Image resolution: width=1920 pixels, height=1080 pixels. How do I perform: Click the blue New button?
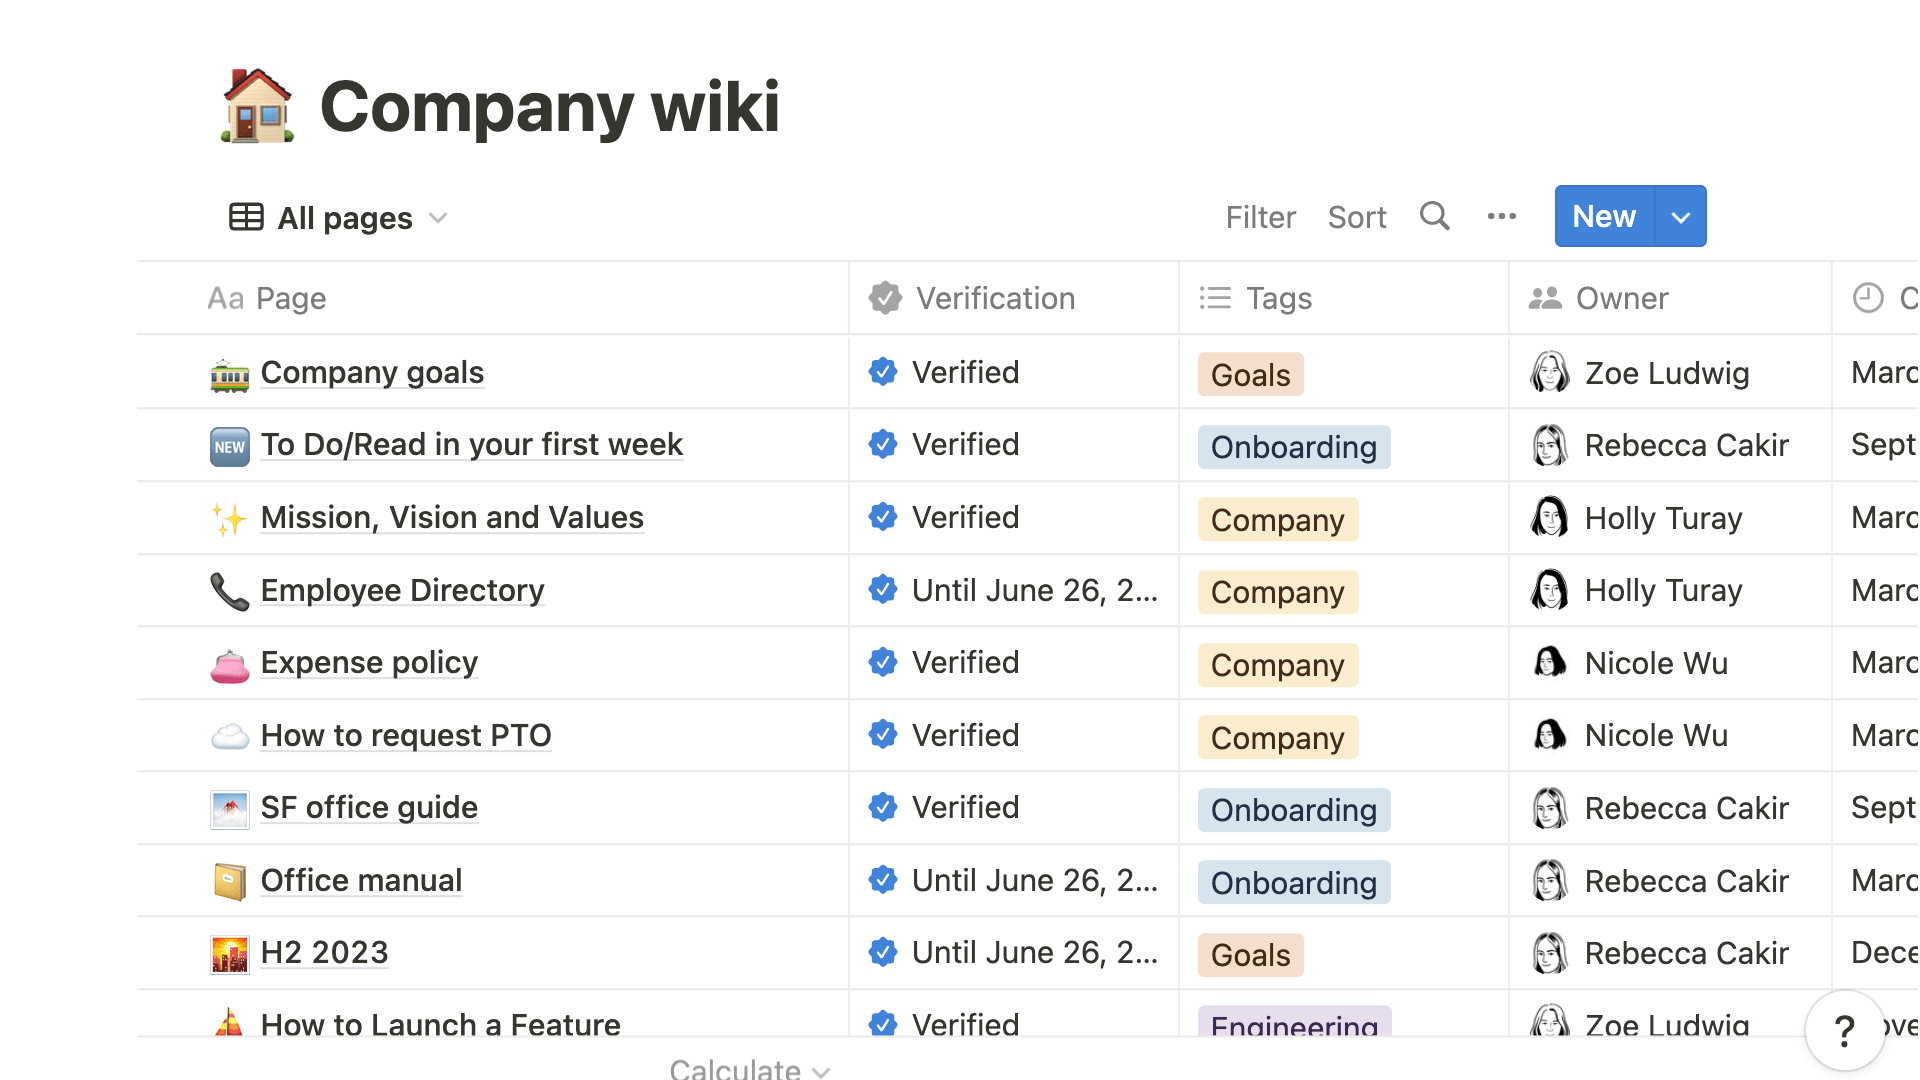click(1604, 216)
